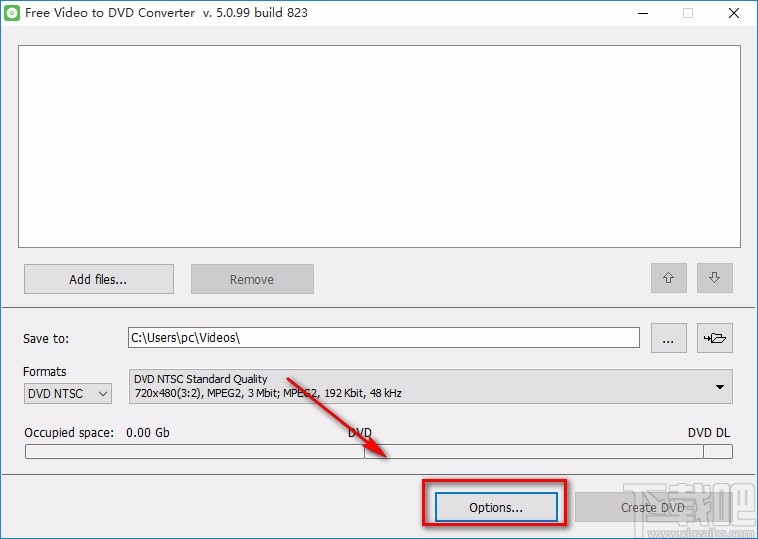Click the DVD DL label

709,432
